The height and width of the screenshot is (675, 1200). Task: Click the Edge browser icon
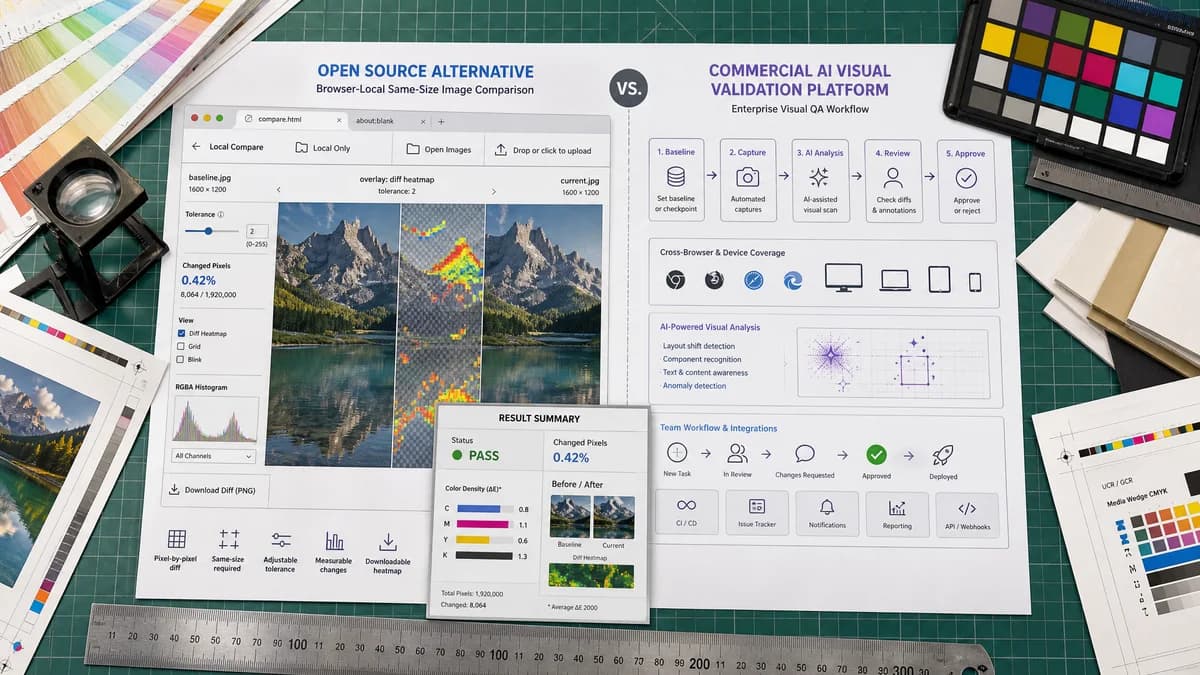(792, 281)
